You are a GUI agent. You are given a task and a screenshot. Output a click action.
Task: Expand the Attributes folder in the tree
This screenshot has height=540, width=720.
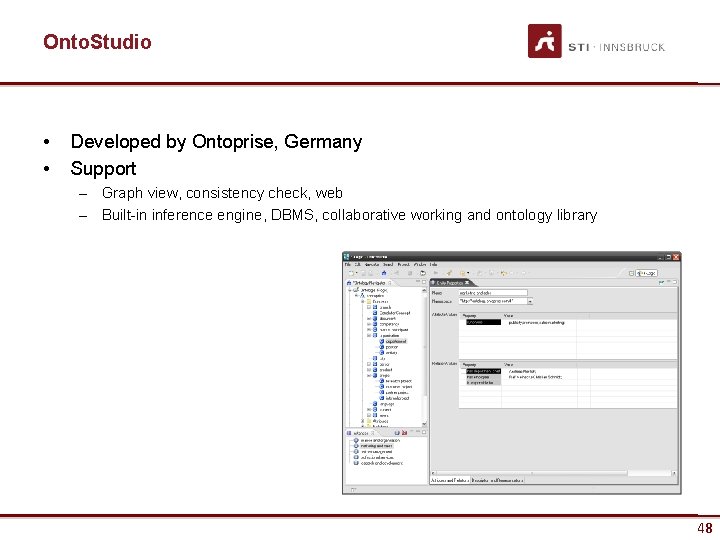(x=362, y=421)
